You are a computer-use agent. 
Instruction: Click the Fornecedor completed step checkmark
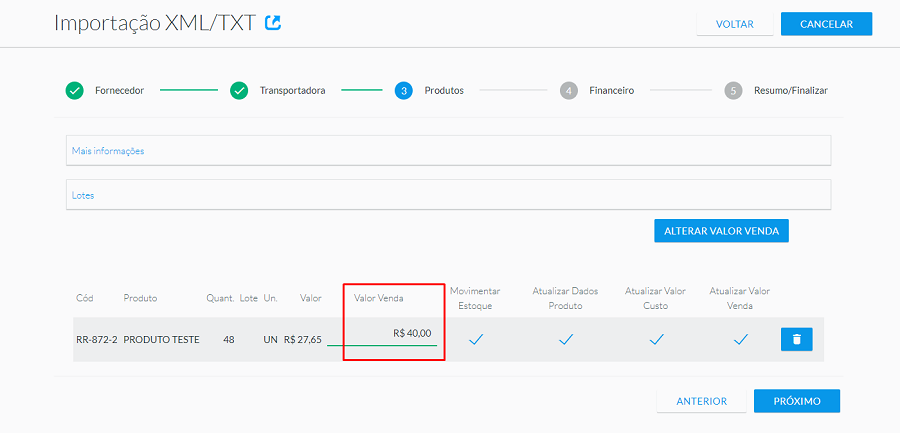pyautogui.click(x=75, y=91)
